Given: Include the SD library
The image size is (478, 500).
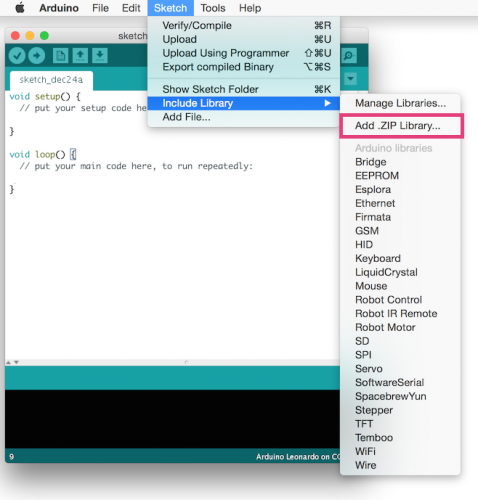Looking at the screenshot, I should coord(400,341).
